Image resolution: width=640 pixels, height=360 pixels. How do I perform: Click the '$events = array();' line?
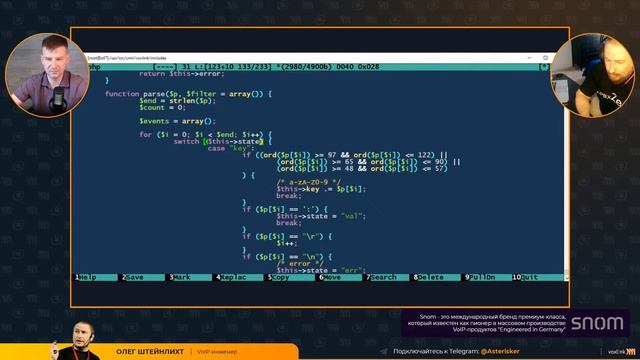click(x=178, y=121)
